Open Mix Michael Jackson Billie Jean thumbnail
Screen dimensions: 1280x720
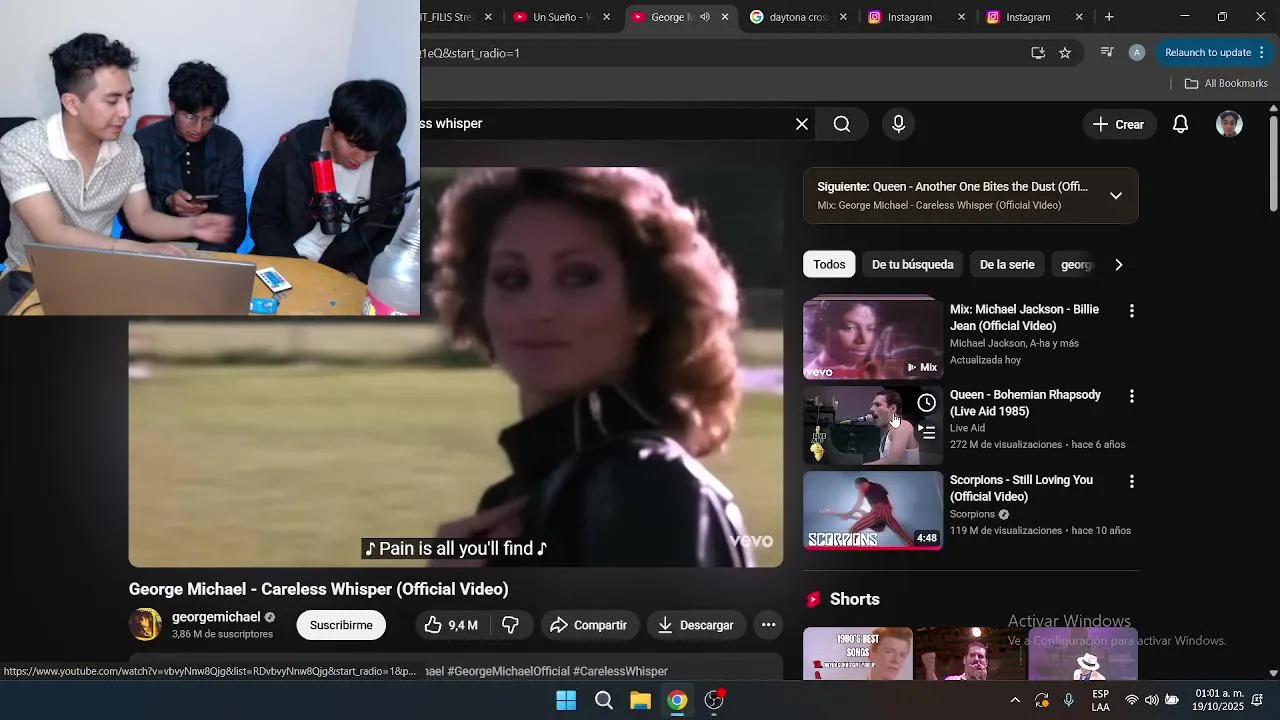873,340
